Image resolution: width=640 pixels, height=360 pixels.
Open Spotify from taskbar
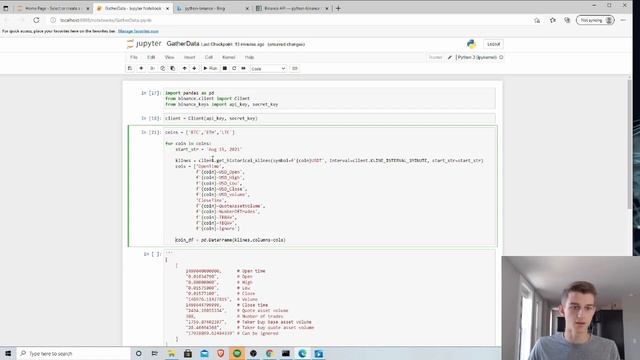pyautogui.click(x=237, y=353)
